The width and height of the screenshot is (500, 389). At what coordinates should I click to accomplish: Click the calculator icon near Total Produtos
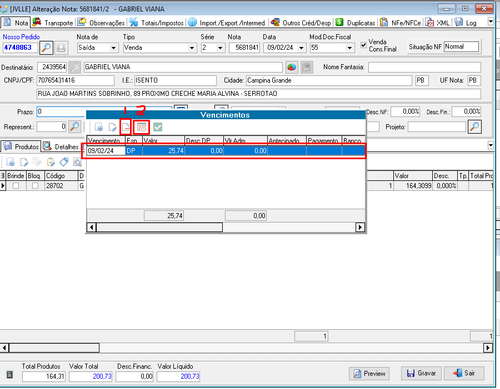(10, 375)
